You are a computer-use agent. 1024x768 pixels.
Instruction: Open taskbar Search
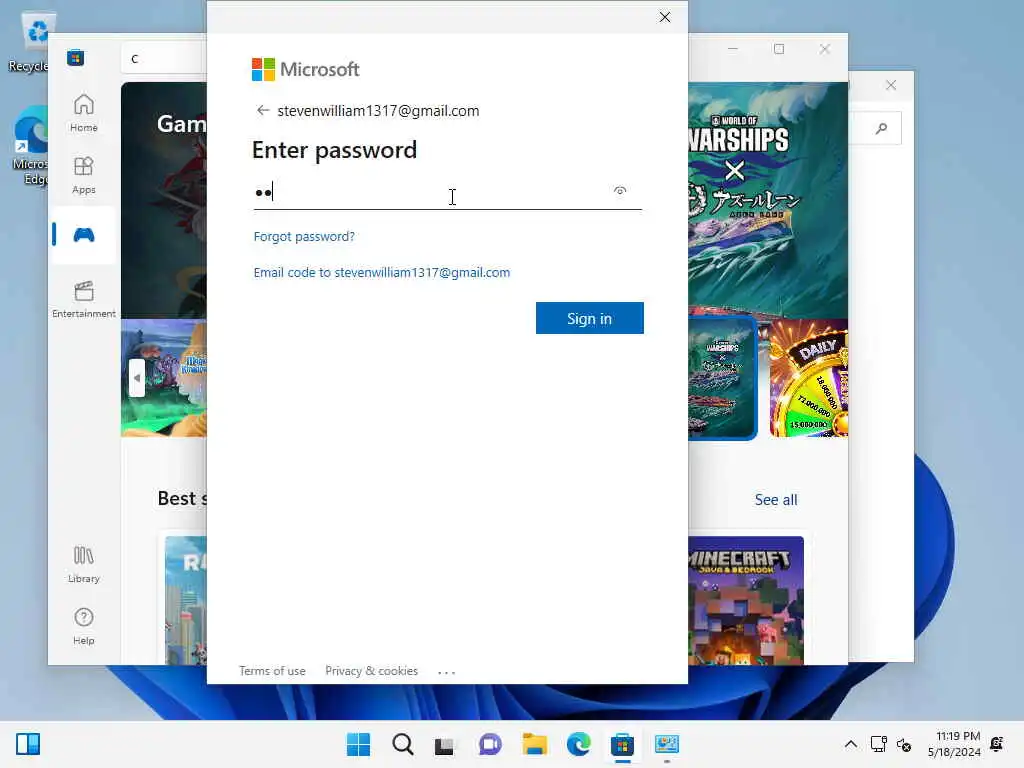(403, 744)
